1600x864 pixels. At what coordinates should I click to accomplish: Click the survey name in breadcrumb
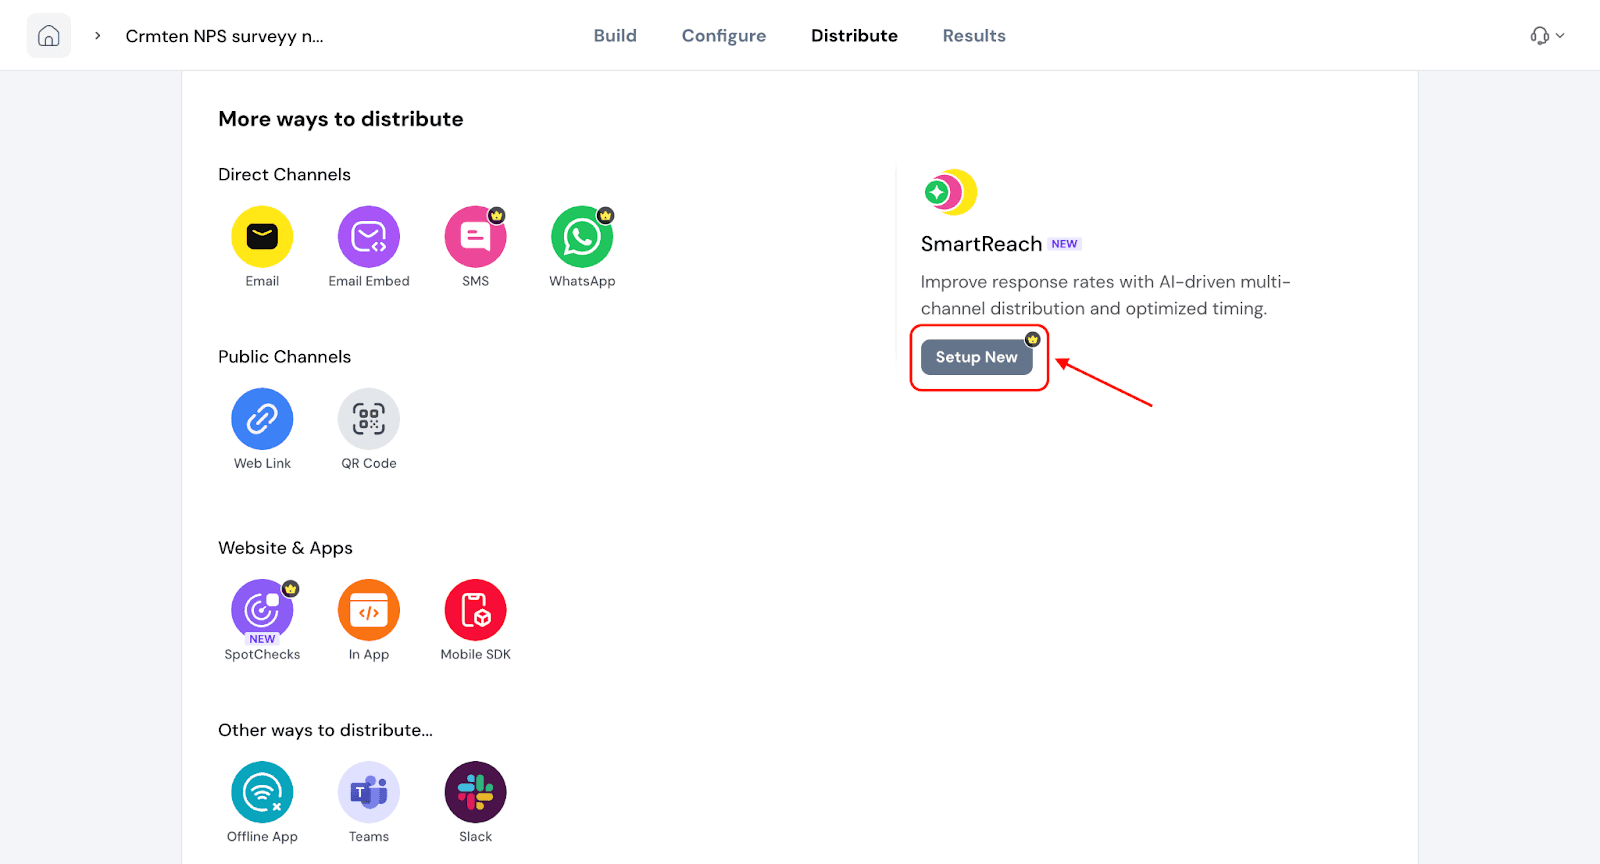(224, 36)
